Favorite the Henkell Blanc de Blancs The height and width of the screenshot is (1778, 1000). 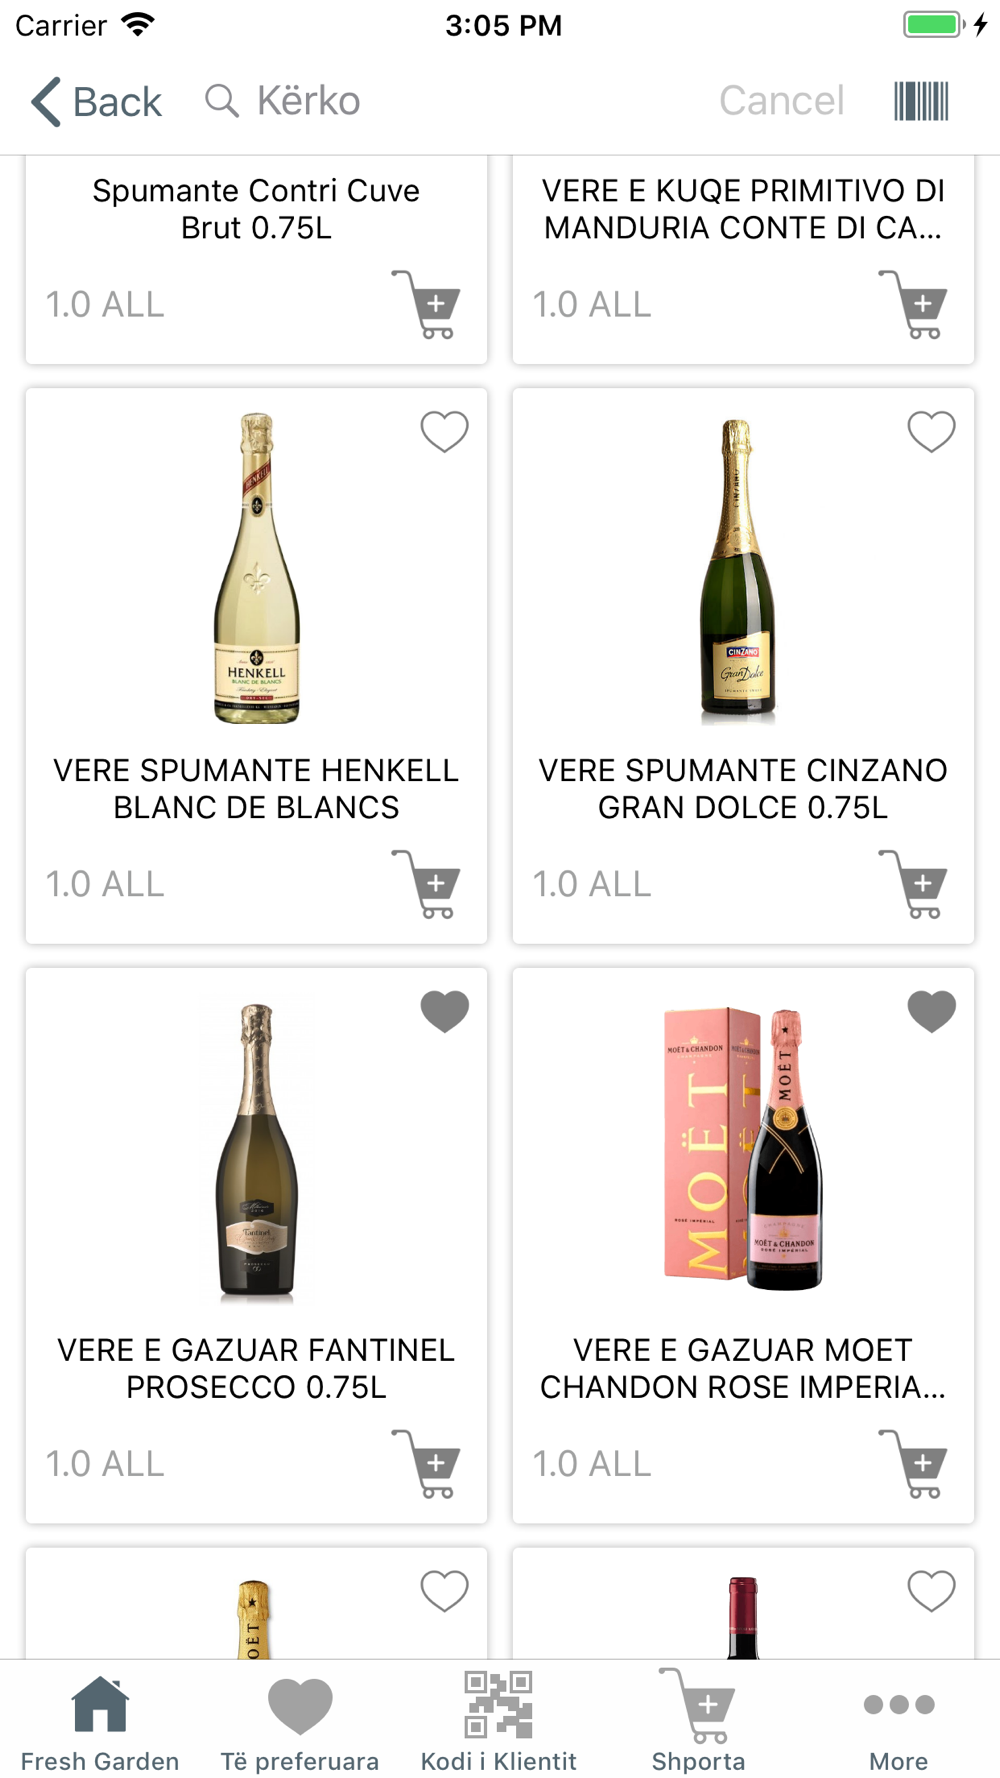[x=444, y=432]
